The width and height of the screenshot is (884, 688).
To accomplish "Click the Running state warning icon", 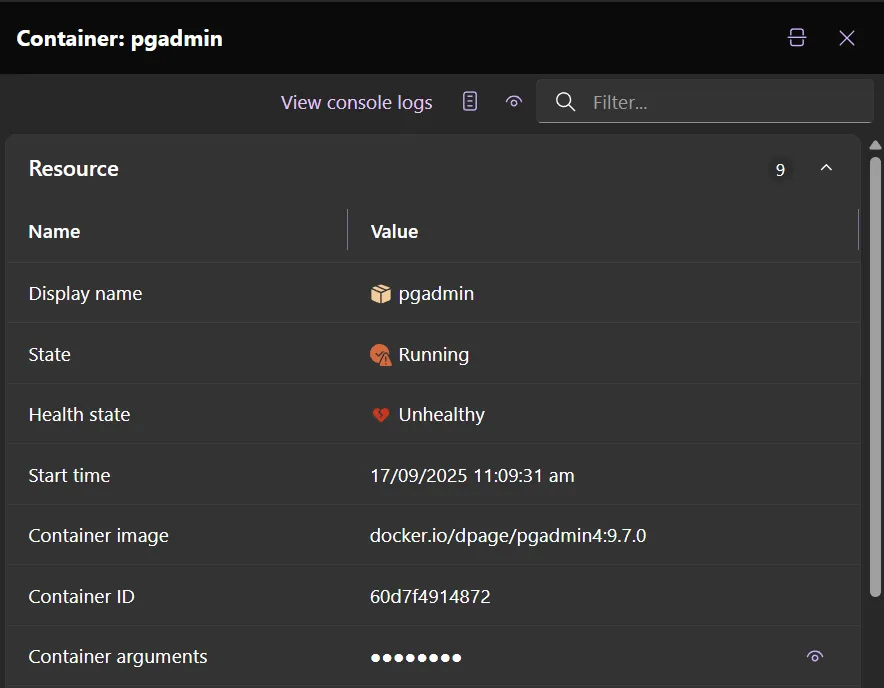I will 380,355.
